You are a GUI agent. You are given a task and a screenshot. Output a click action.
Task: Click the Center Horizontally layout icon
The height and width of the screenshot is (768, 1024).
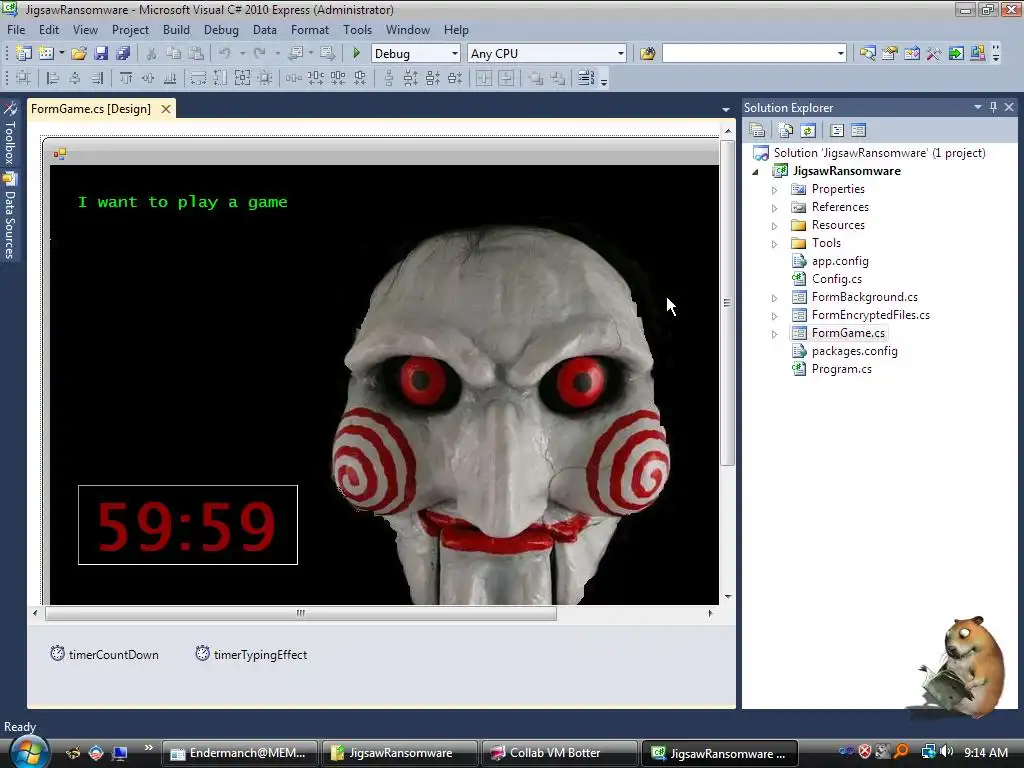[484, 78]
